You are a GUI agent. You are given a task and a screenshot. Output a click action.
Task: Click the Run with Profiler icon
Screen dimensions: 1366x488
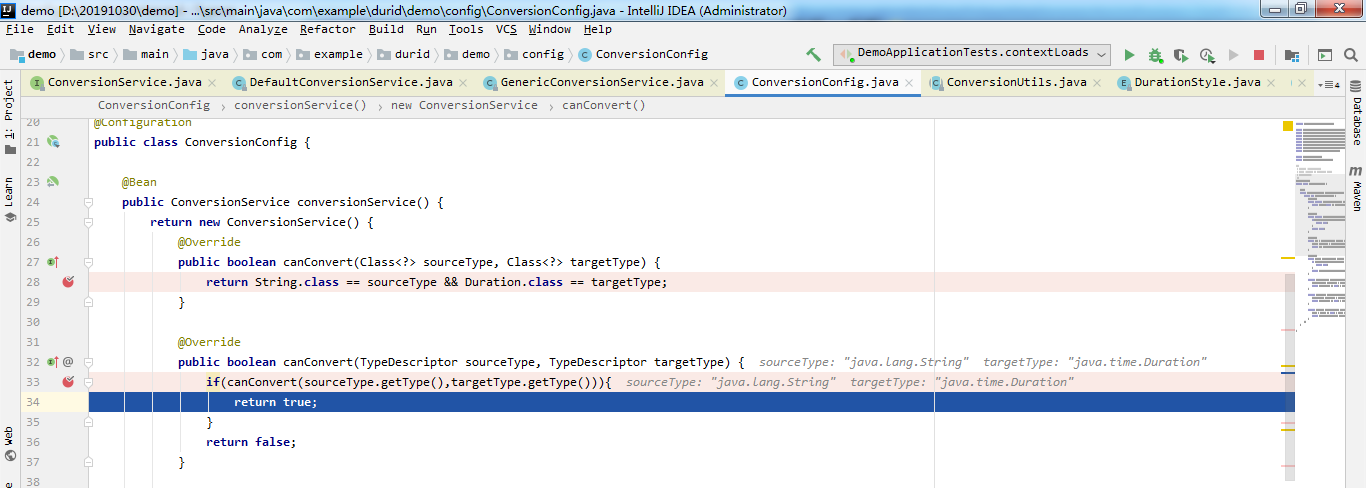(1207, 55)
